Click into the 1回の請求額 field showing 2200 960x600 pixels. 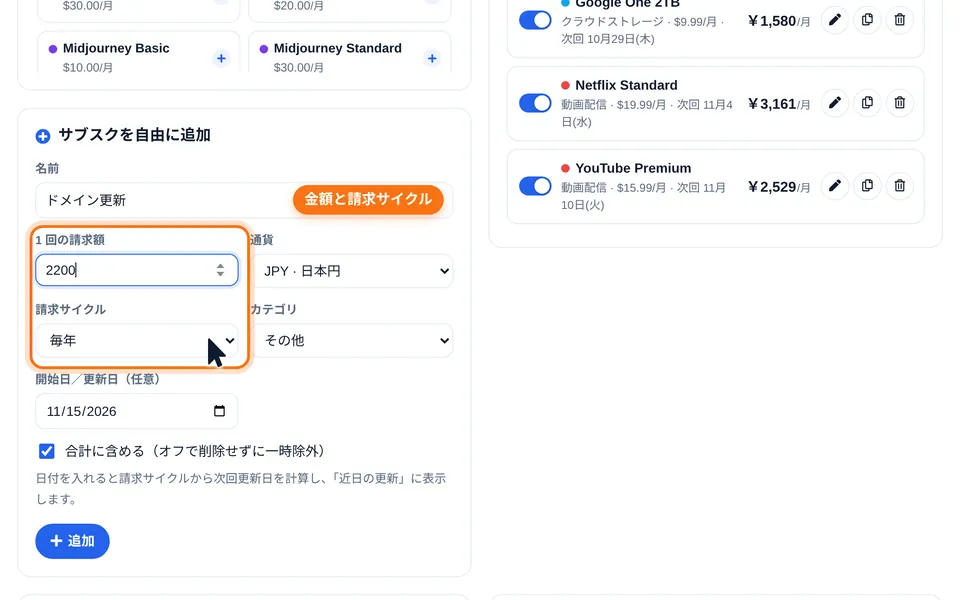pos(137,270)
